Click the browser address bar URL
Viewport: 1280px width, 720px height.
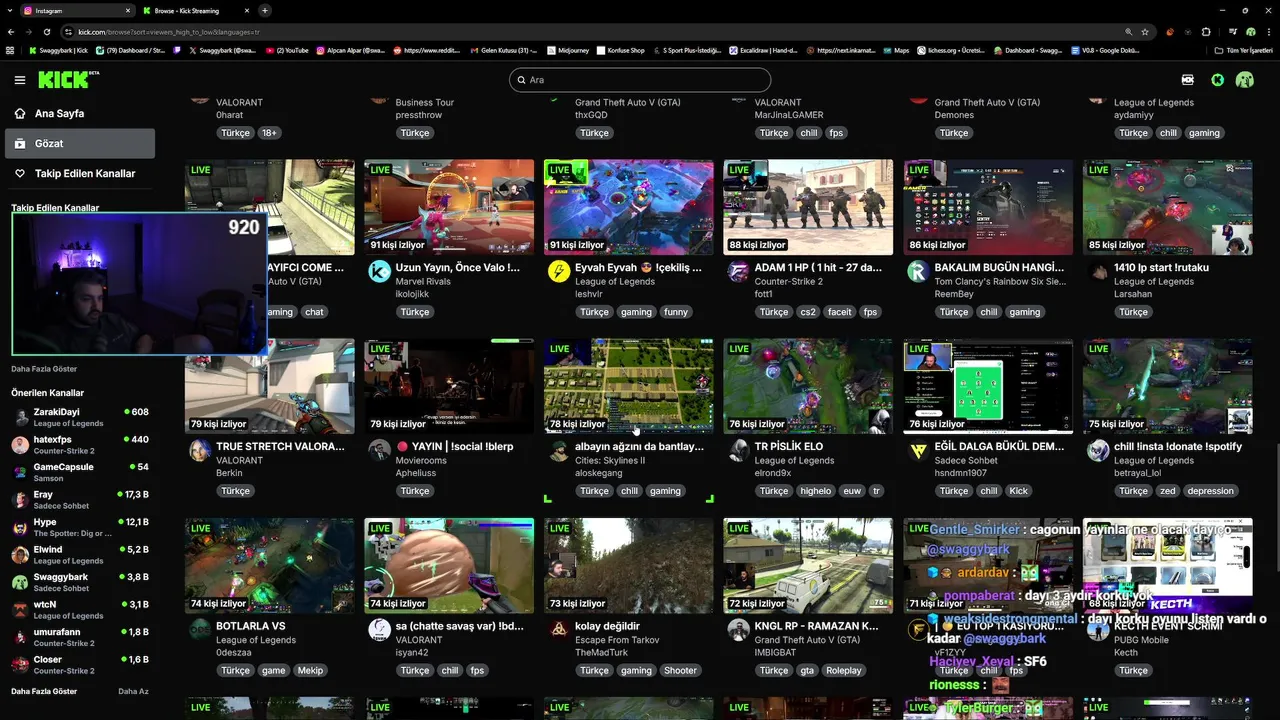(x=169, y=32)
